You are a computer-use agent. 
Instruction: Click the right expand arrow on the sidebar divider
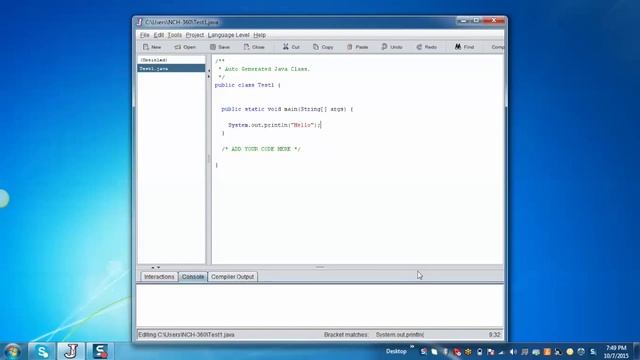[209, 76]
